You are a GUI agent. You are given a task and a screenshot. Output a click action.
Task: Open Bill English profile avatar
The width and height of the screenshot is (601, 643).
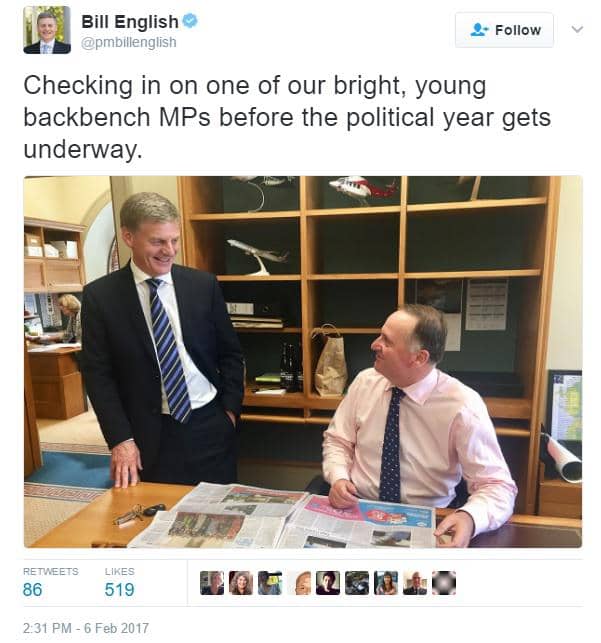tap(47, 30)
